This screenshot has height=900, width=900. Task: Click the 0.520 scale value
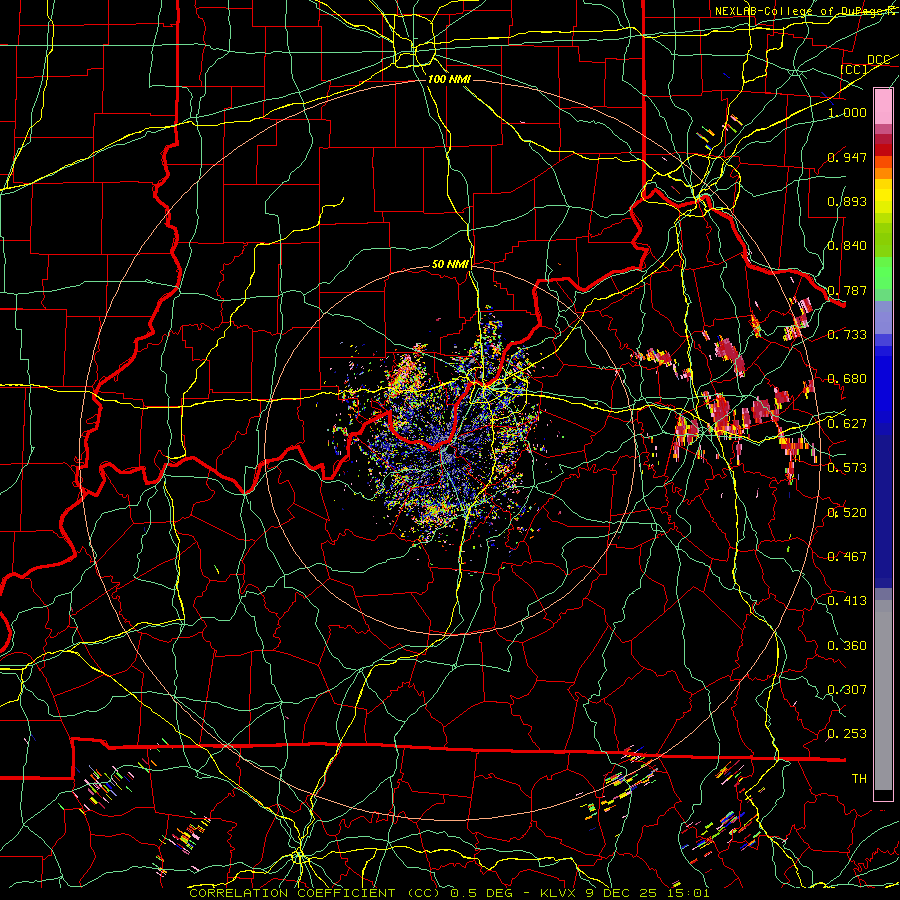point(847,513)
